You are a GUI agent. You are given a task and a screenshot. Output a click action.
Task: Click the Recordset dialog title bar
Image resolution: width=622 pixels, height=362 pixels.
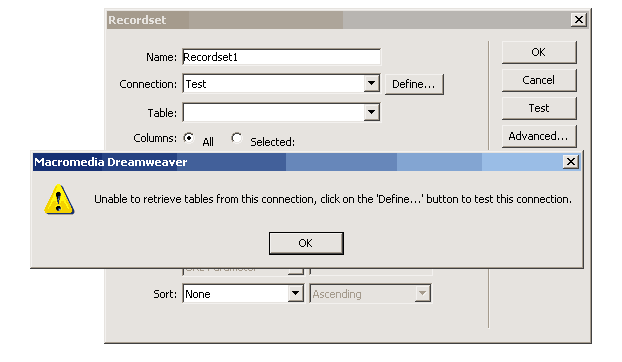pos(339,20)
